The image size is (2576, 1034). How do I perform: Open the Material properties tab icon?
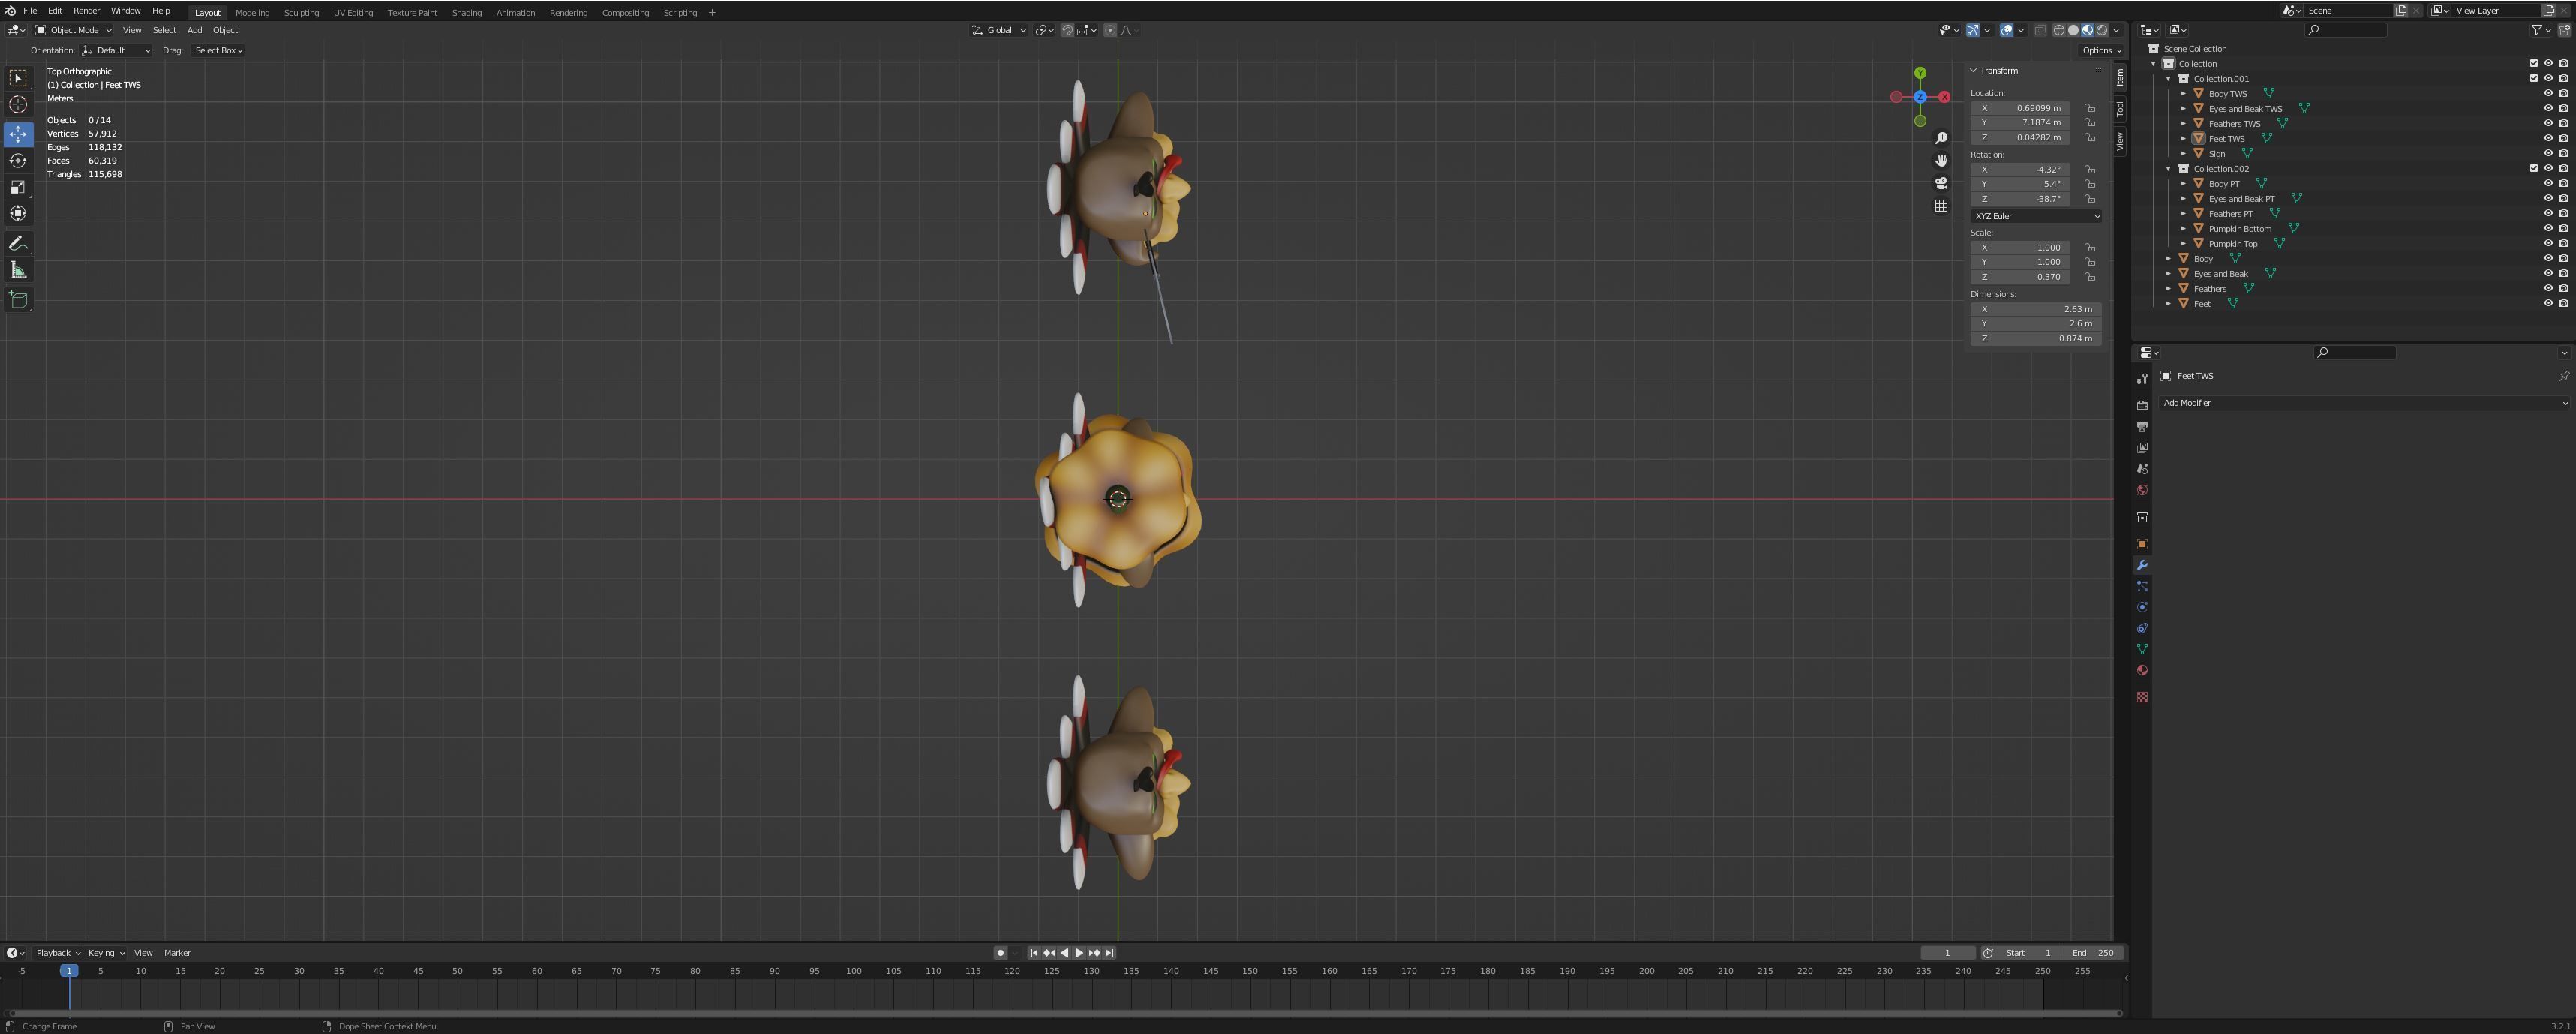[2142, 671]
